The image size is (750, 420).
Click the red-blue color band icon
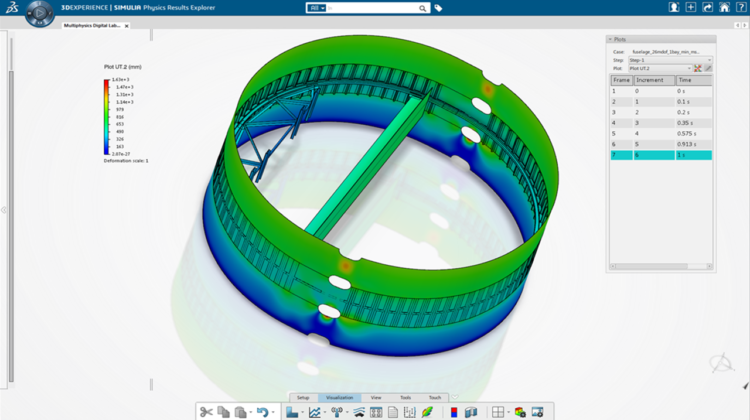[456, 411]
